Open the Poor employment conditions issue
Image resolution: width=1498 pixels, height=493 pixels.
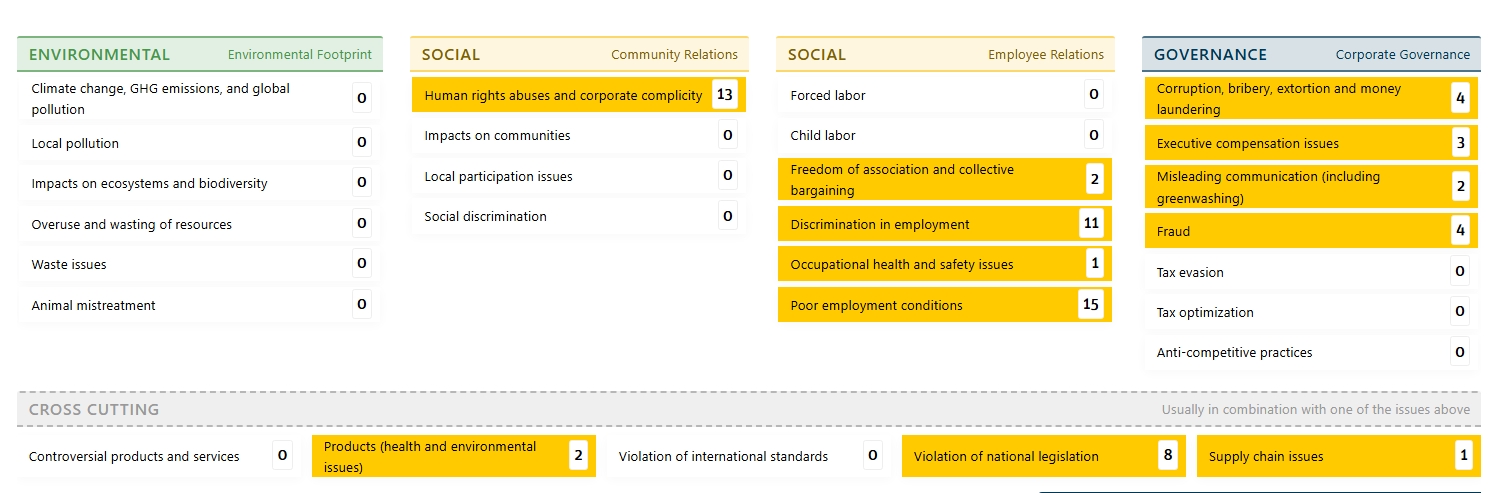click(x=945, y=305)
